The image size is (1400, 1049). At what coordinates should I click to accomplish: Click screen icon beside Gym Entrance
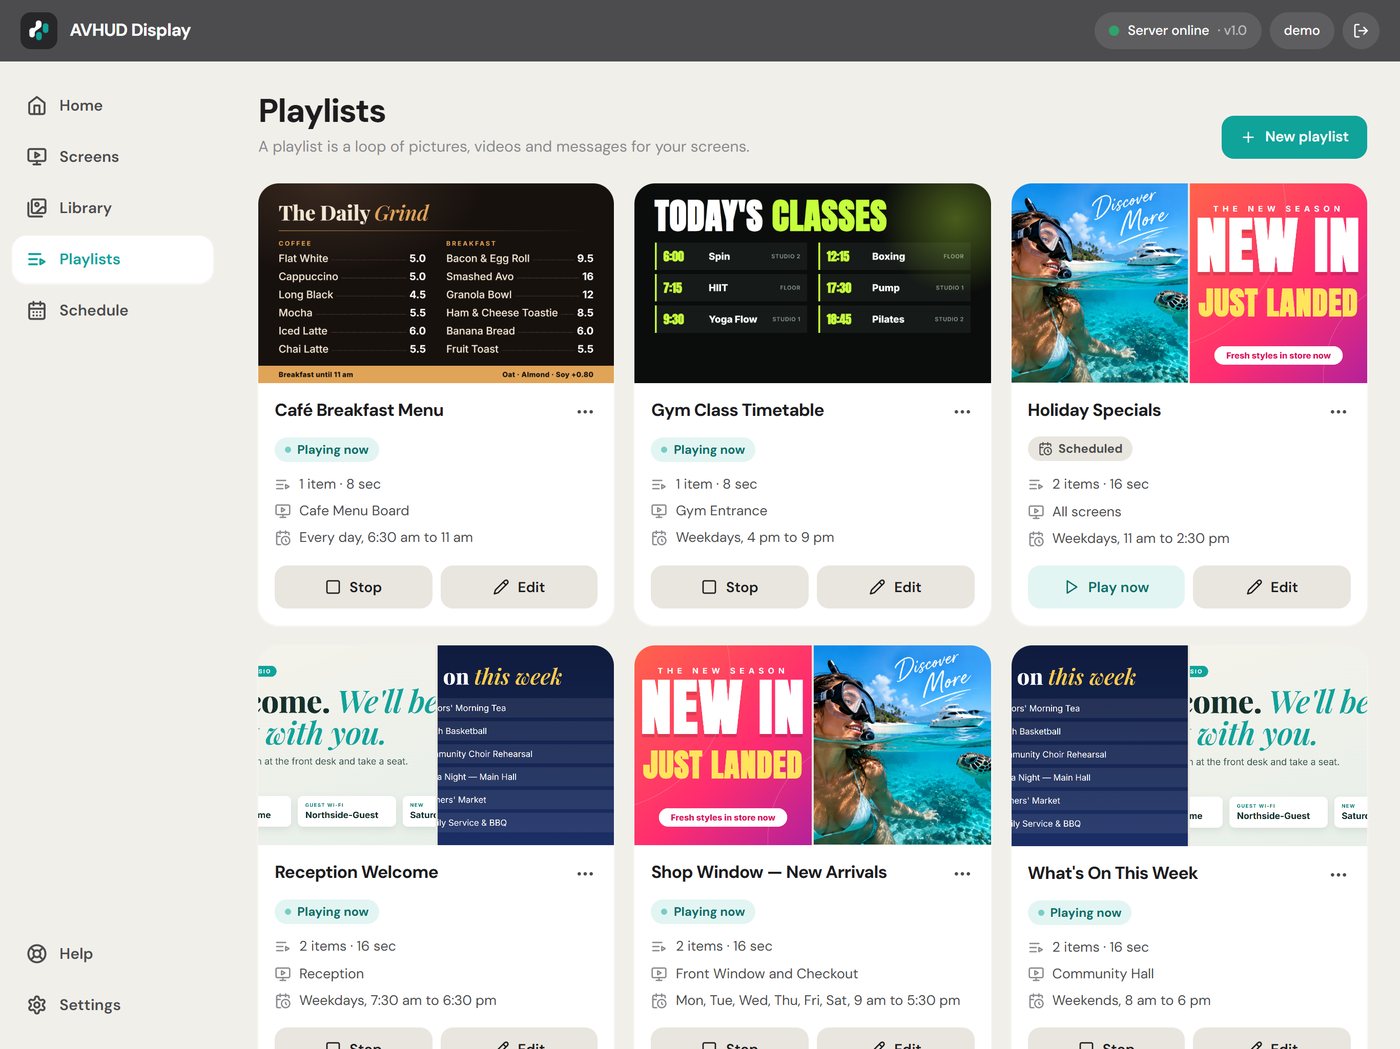[x=659, y=511]
